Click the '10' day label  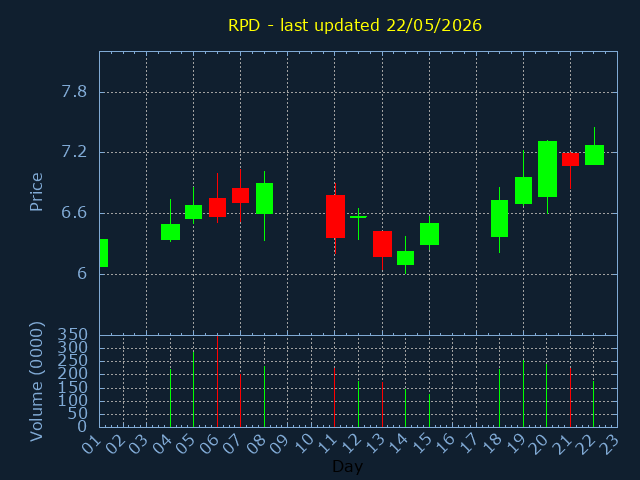pyautogui.click(x=303, y=444)
